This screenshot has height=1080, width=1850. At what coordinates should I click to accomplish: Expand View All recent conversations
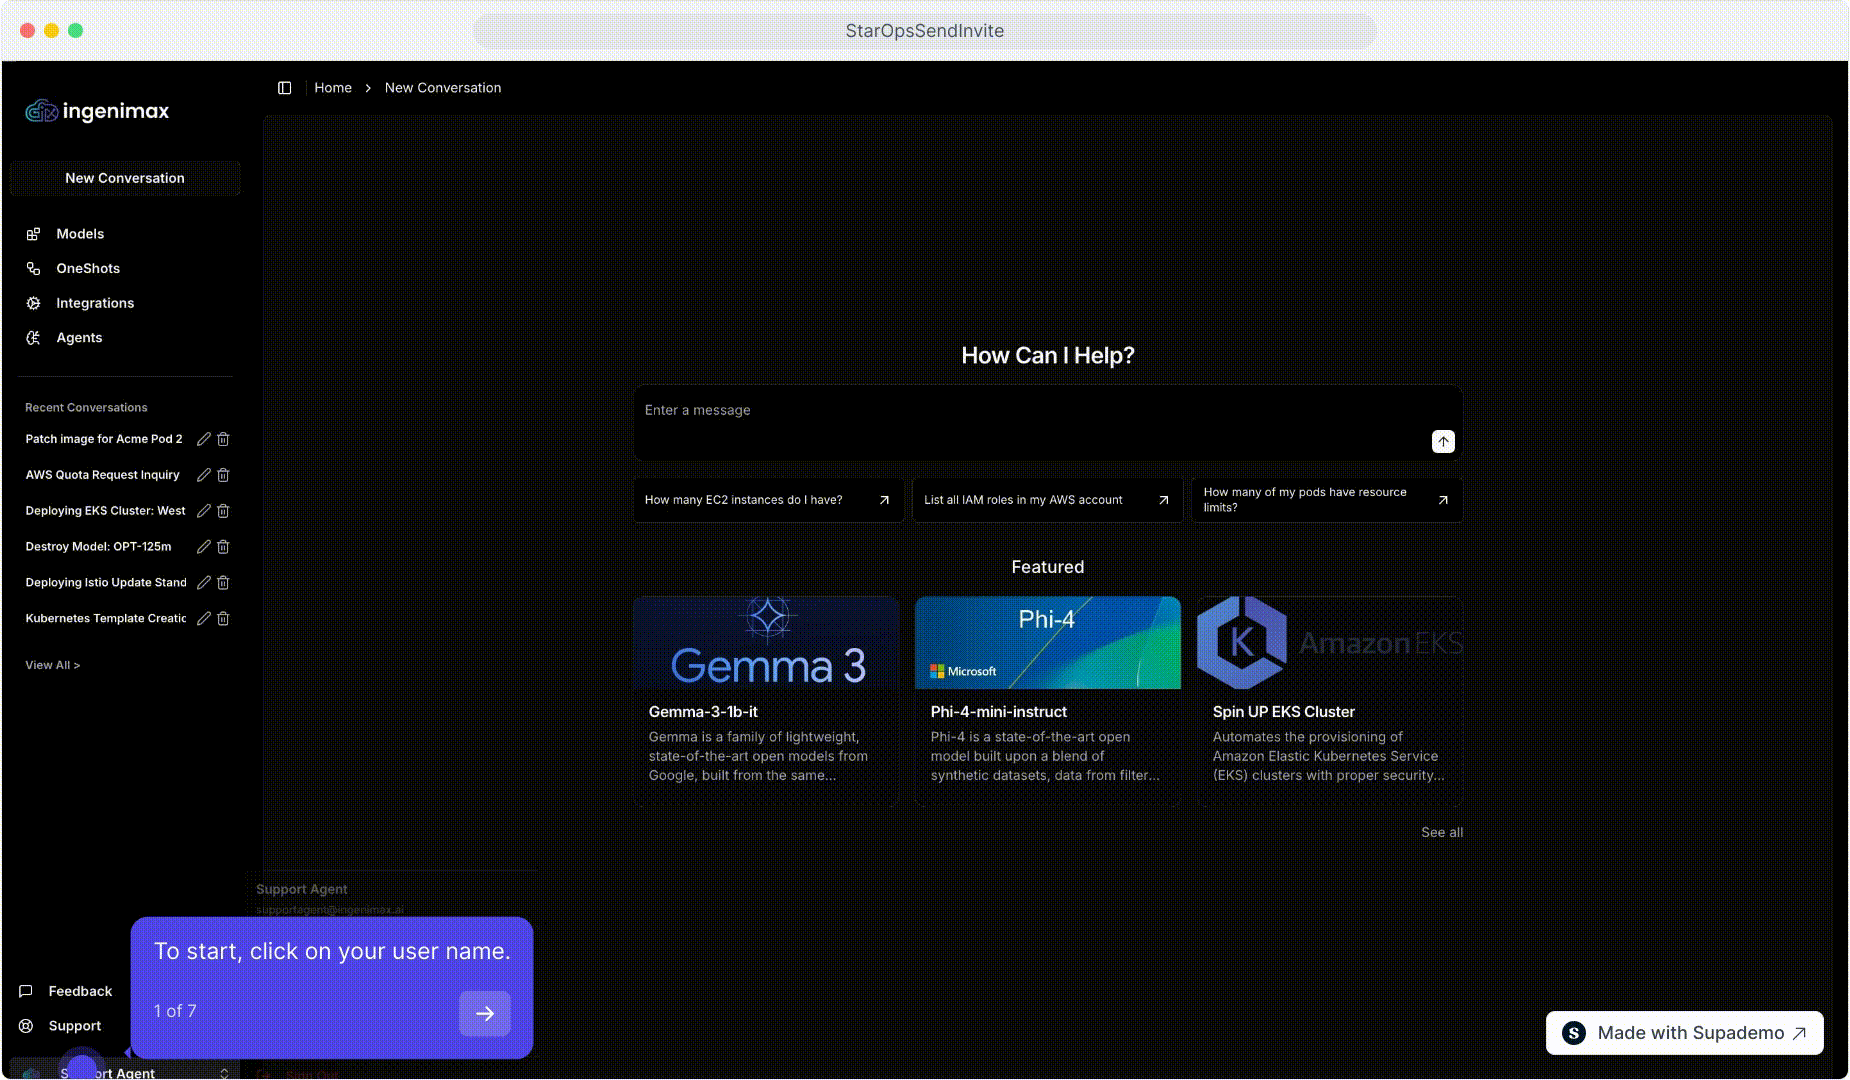[x=52, y=665]
